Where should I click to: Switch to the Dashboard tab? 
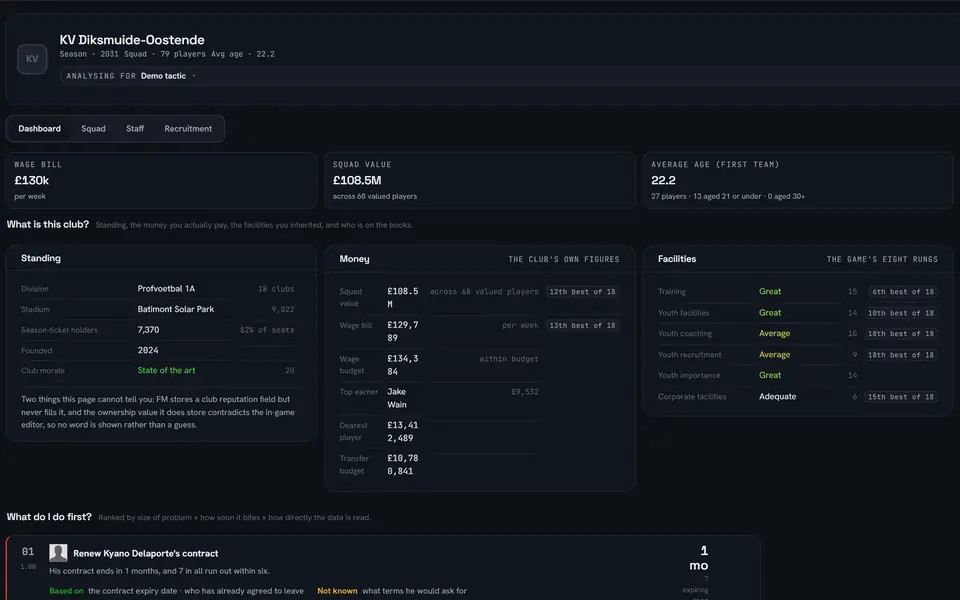[x=39, y=129]
